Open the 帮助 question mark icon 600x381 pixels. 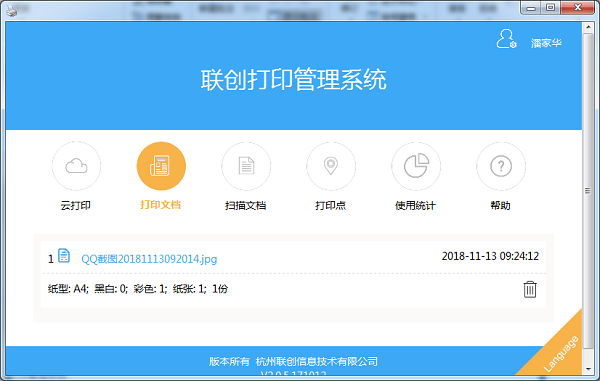point(501,166)
